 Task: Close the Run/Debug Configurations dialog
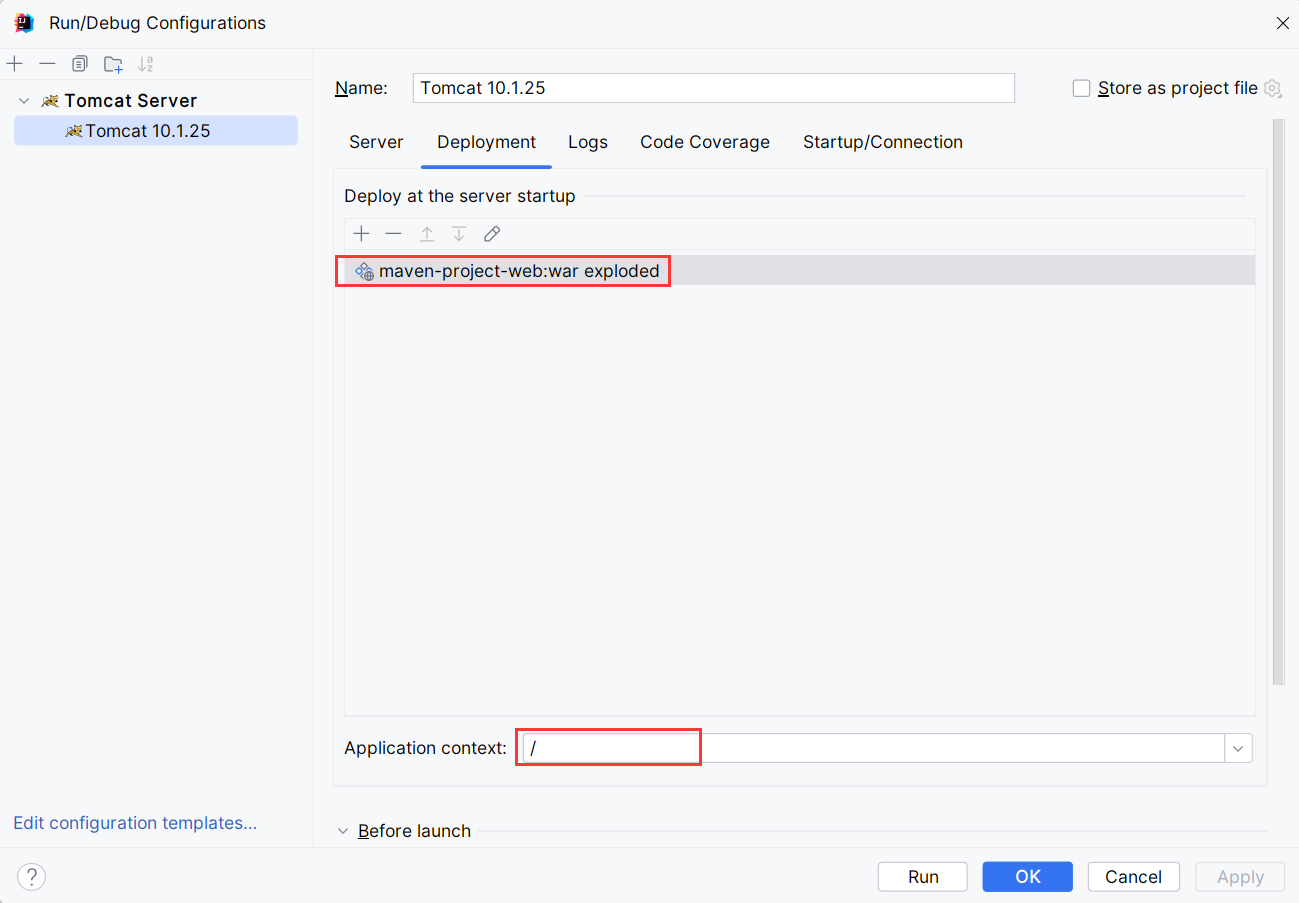pos(1282,23)
